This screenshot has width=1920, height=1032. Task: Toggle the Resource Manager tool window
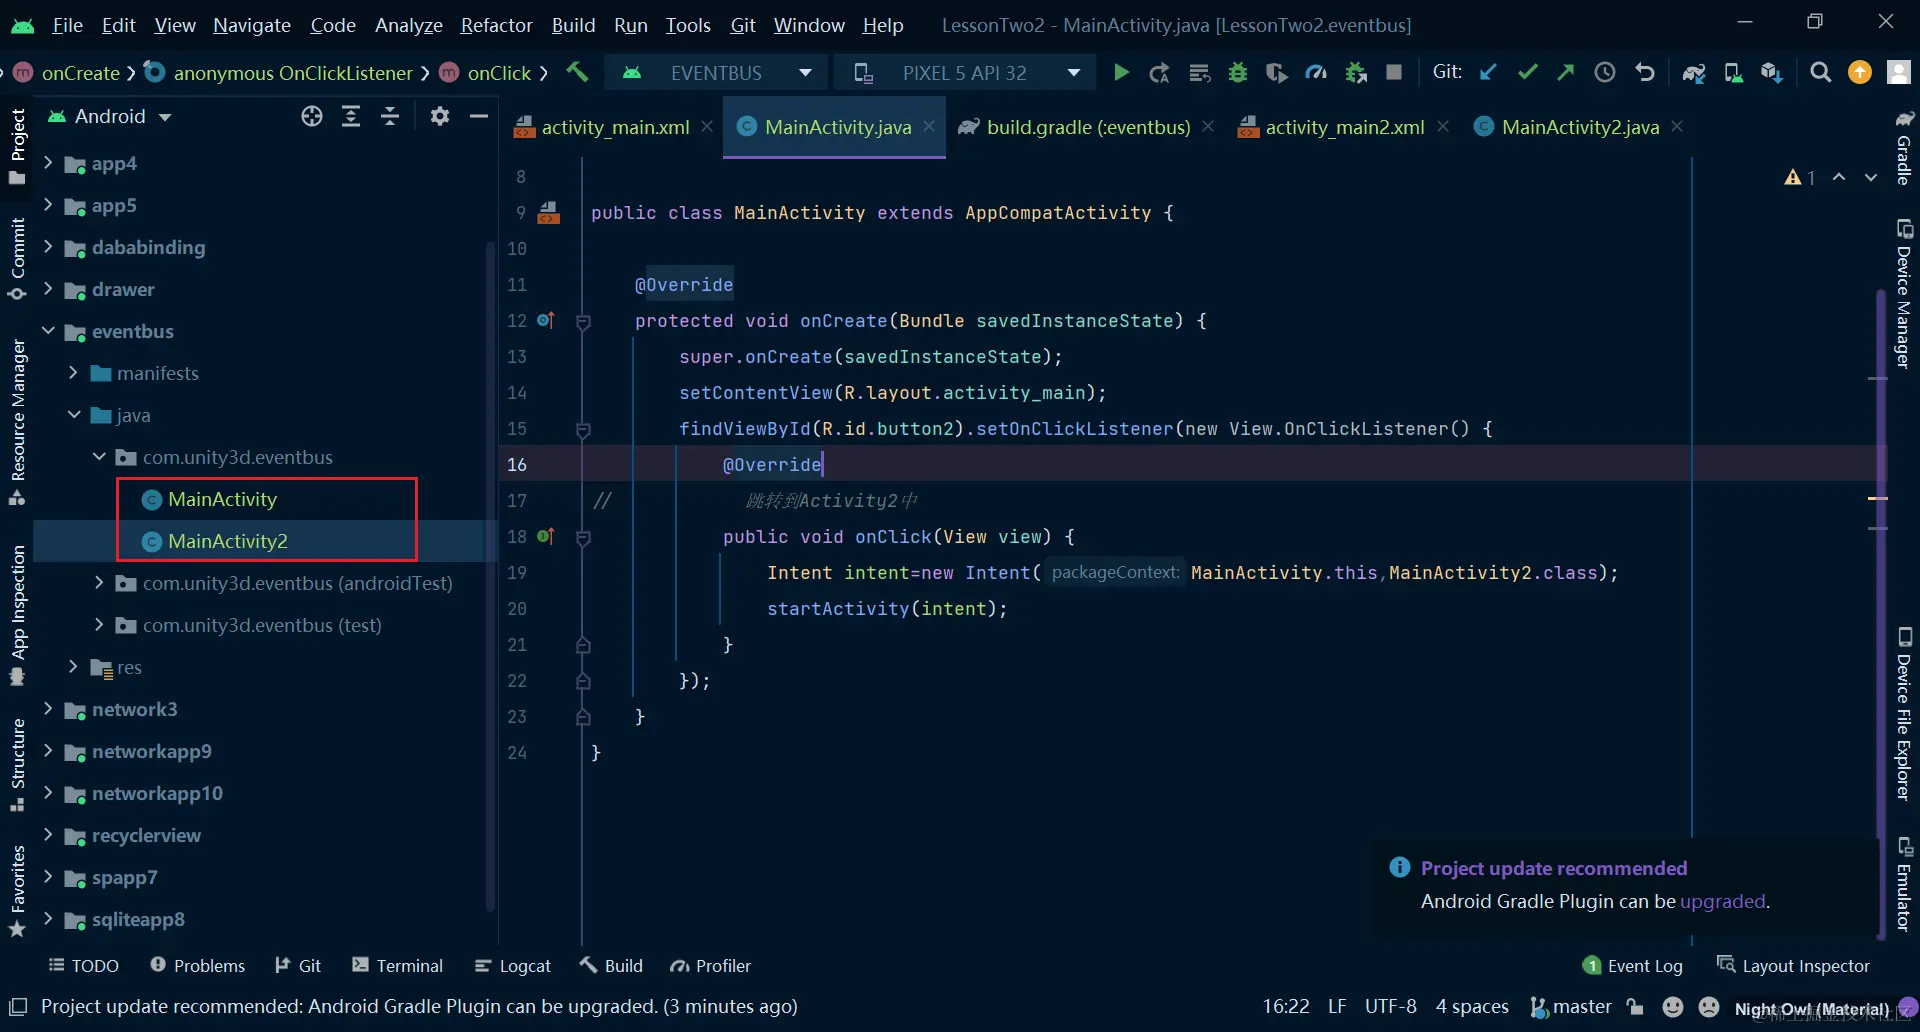point(17,422)
